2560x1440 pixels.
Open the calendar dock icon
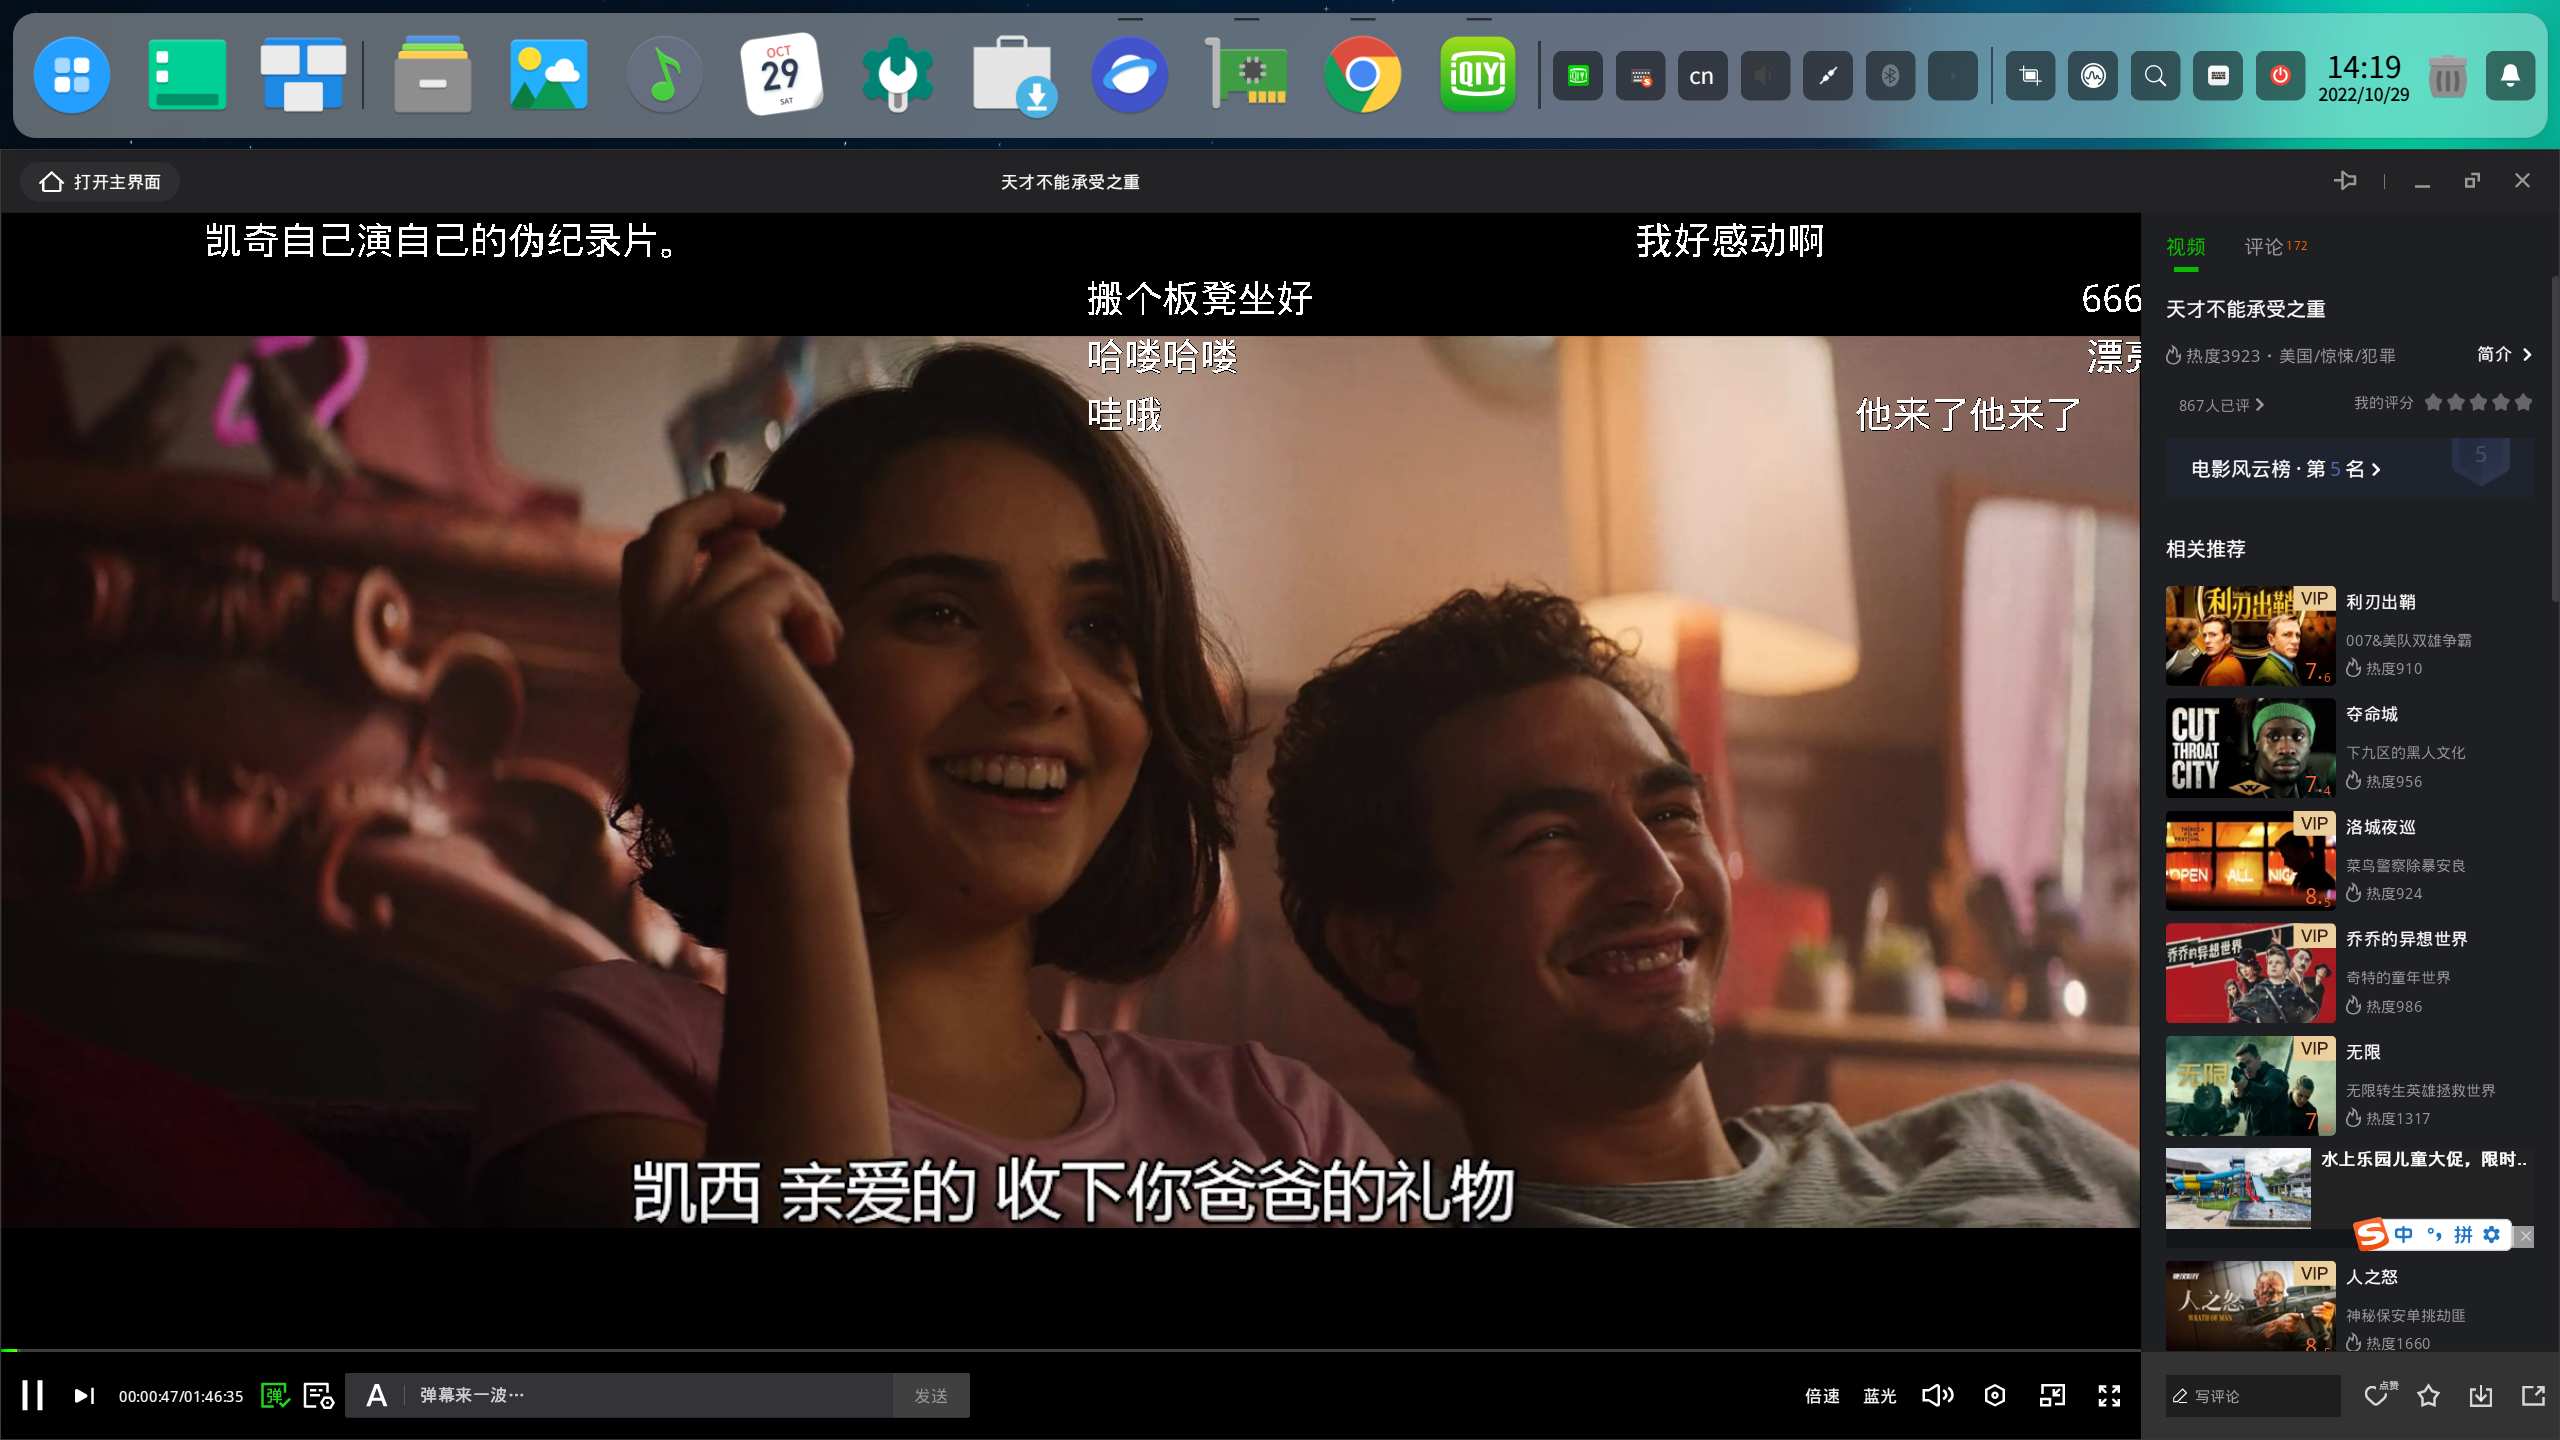[781, 75]
